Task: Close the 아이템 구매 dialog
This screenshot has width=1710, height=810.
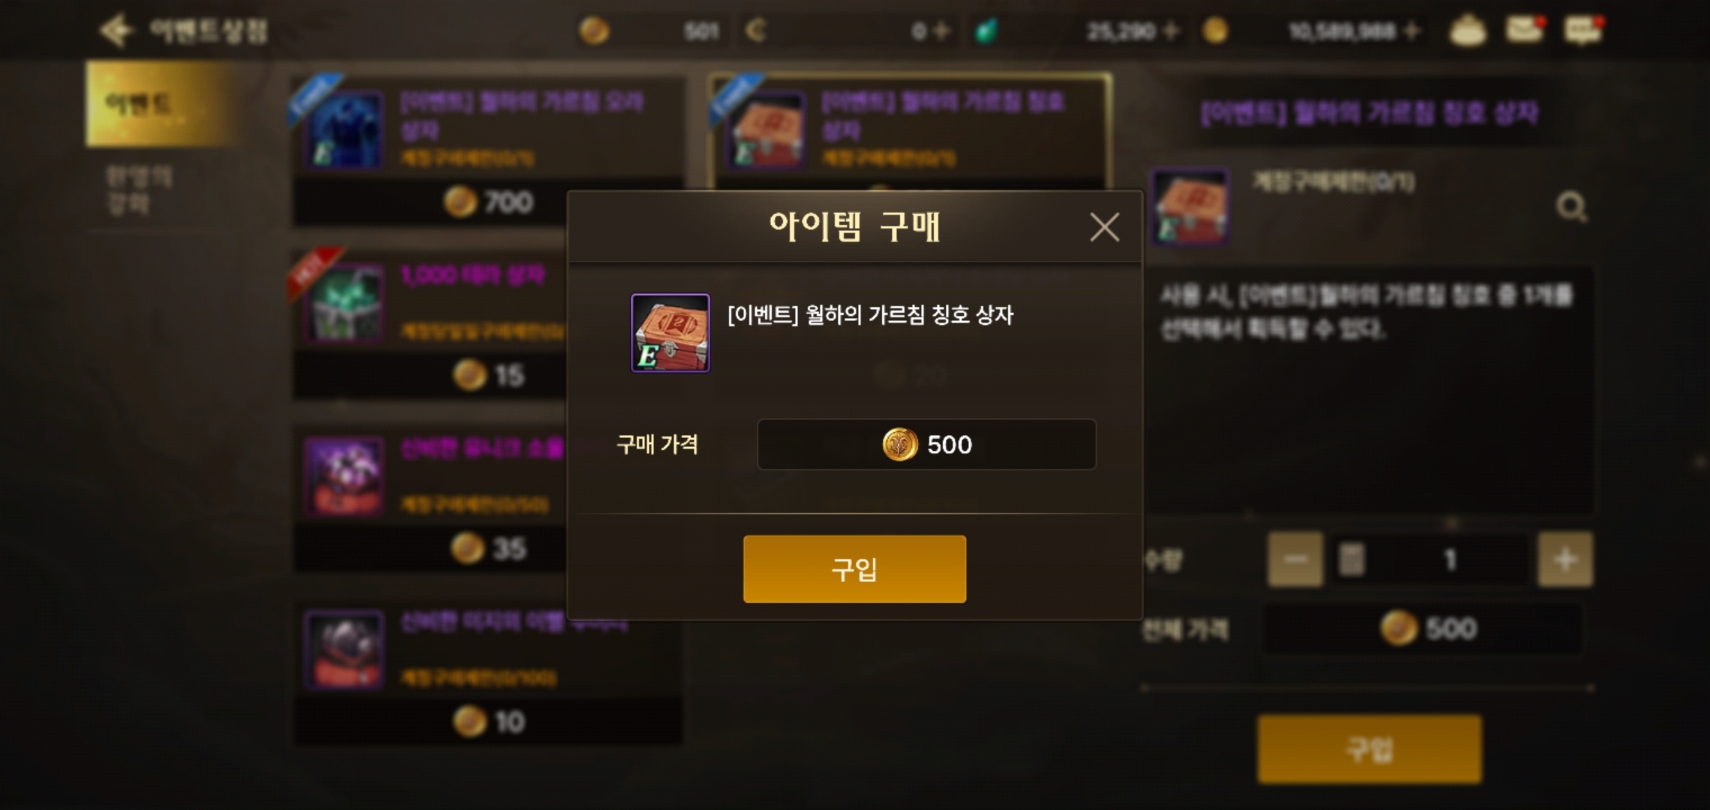Action: 1104,227
